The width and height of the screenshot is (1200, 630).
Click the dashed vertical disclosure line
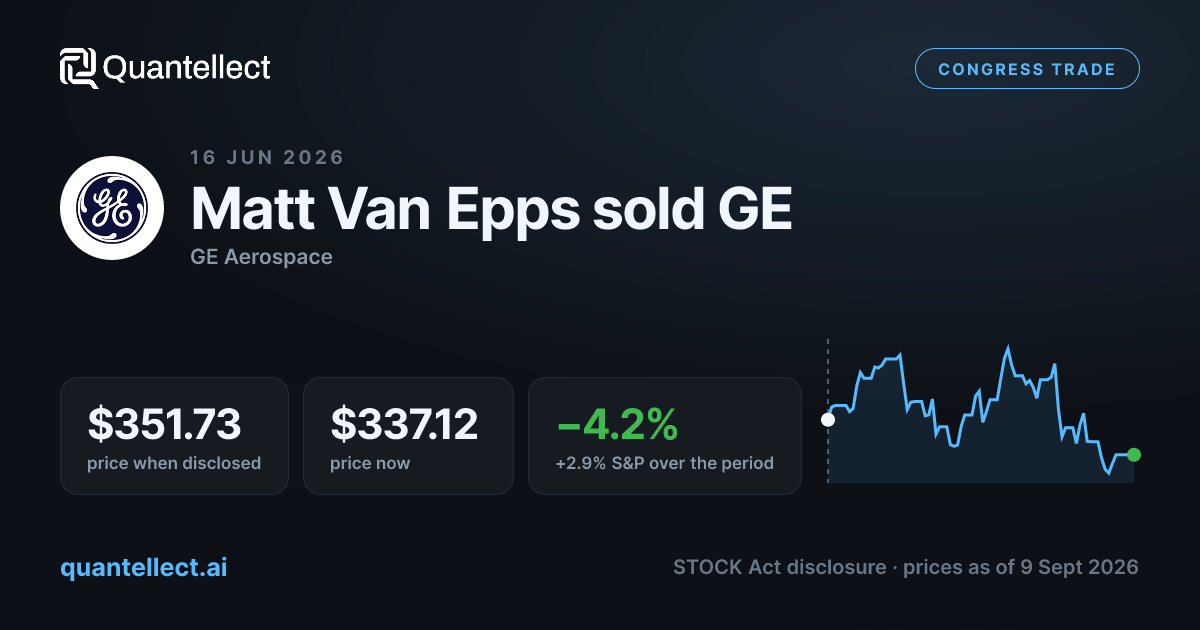click(828, 411)
